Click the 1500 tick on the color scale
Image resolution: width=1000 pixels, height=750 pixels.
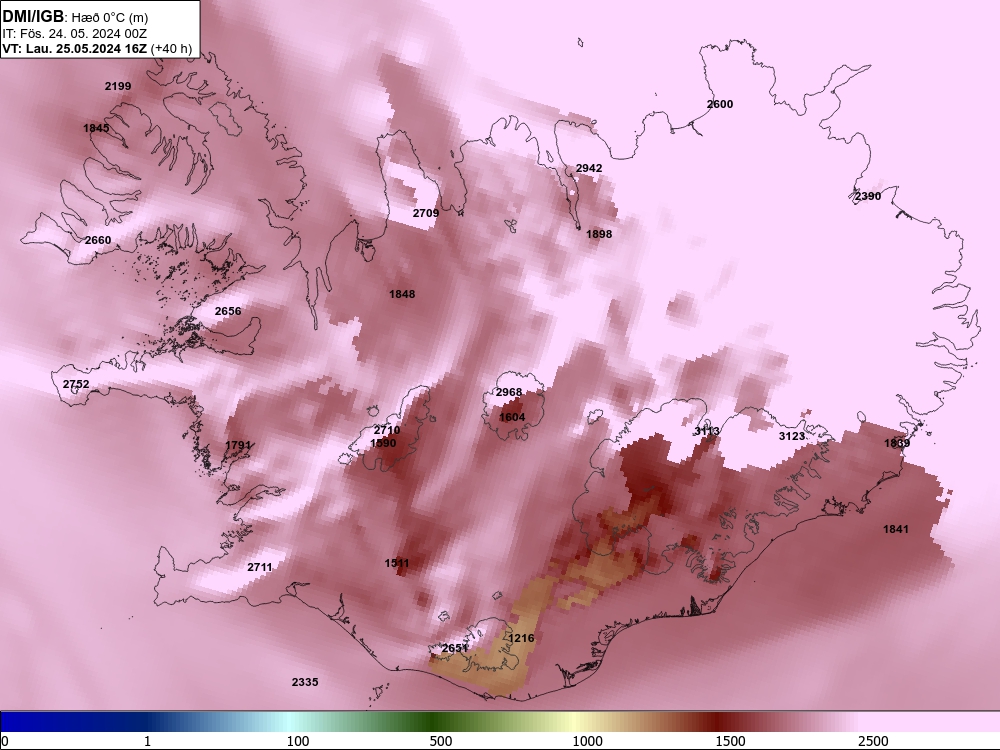[730, 741]
